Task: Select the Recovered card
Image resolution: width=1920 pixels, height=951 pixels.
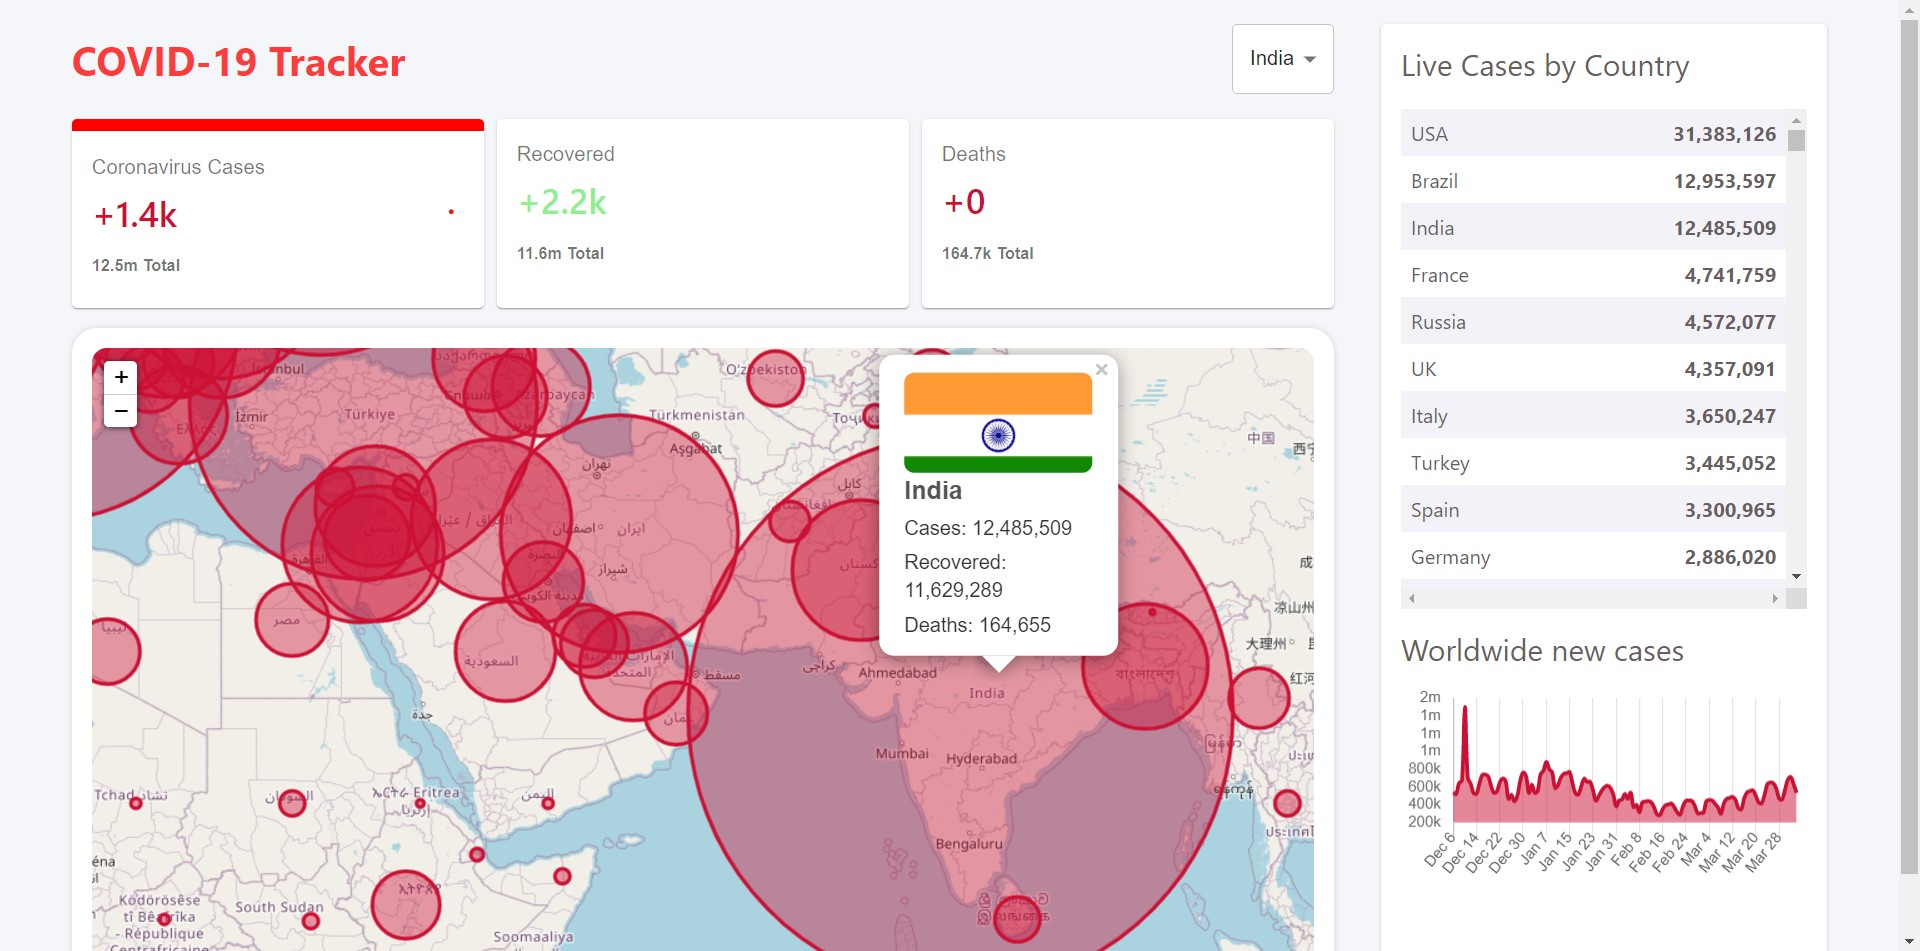Action: pos(703,214)
